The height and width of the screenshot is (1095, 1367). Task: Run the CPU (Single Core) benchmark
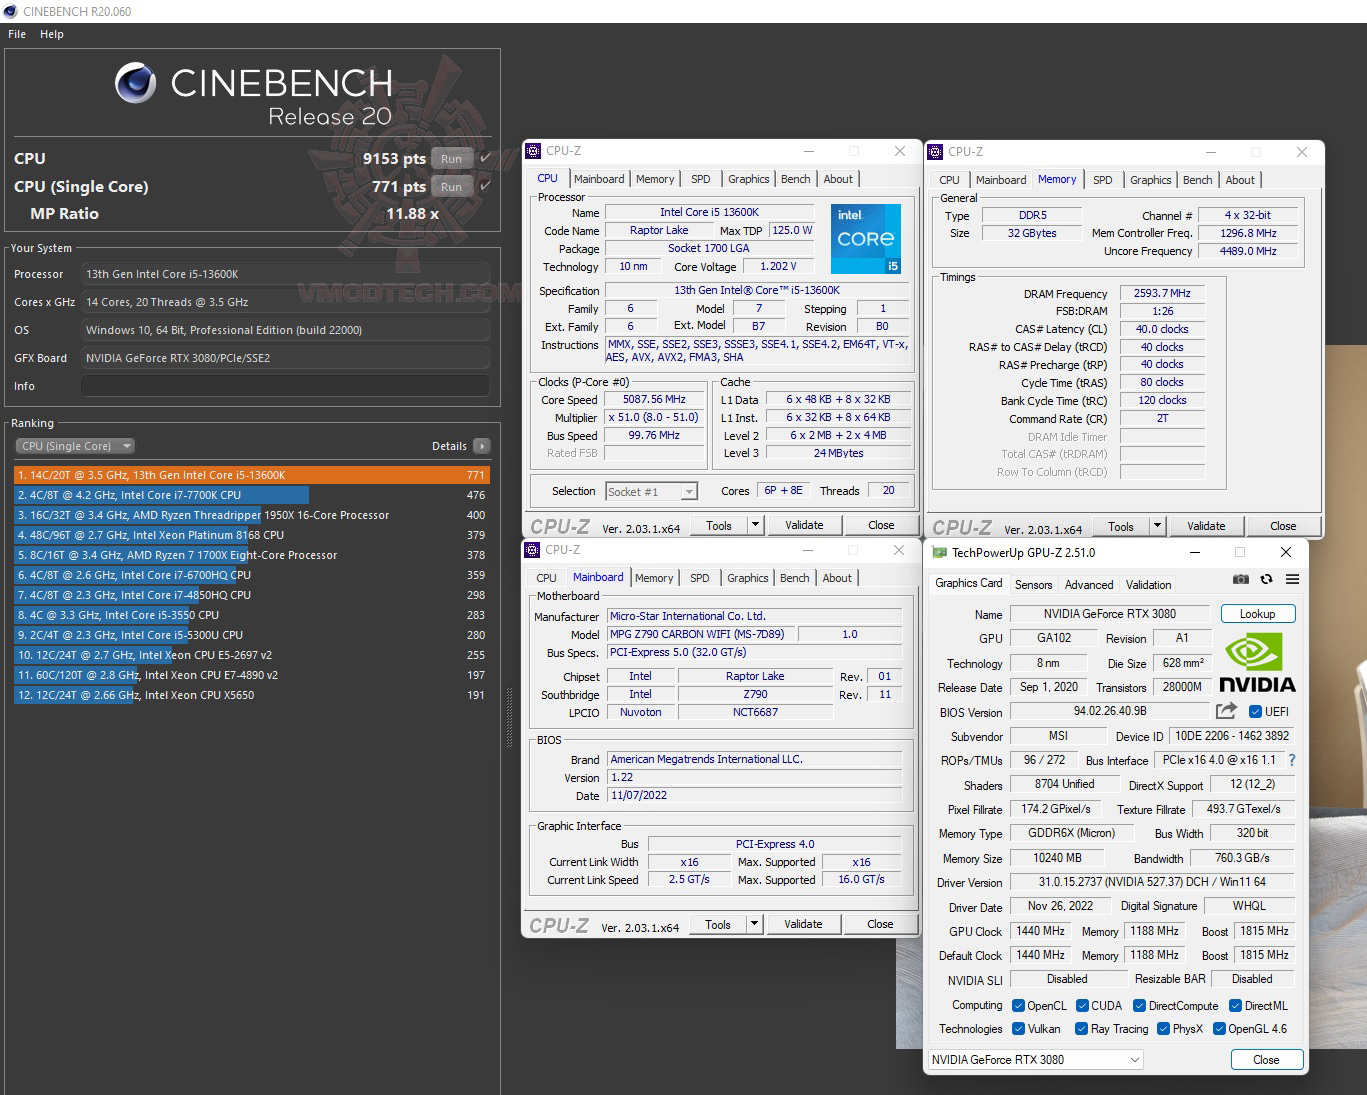[452, 186]
